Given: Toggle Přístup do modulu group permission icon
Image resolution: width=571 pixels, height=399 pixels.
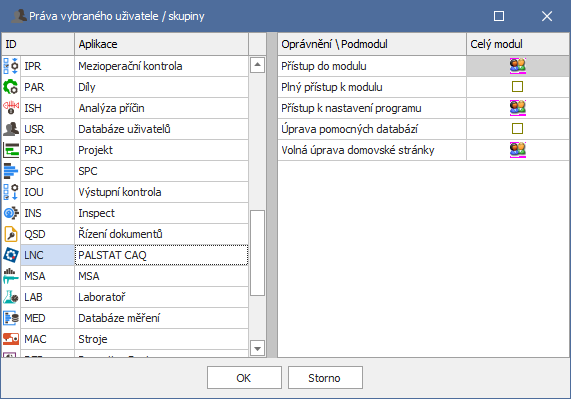Looking at the screenshot, I should coord(517,66).
